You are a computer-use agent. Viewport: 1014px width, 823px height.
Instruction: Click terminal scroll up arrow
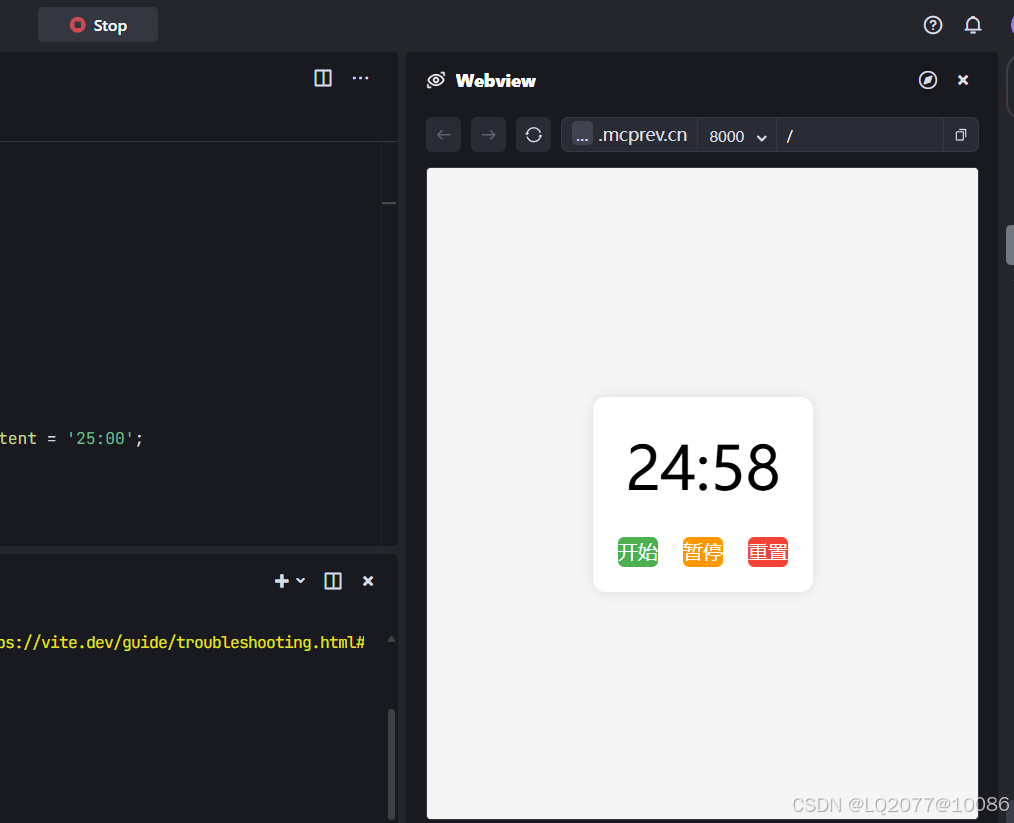[x=391, y=639]
